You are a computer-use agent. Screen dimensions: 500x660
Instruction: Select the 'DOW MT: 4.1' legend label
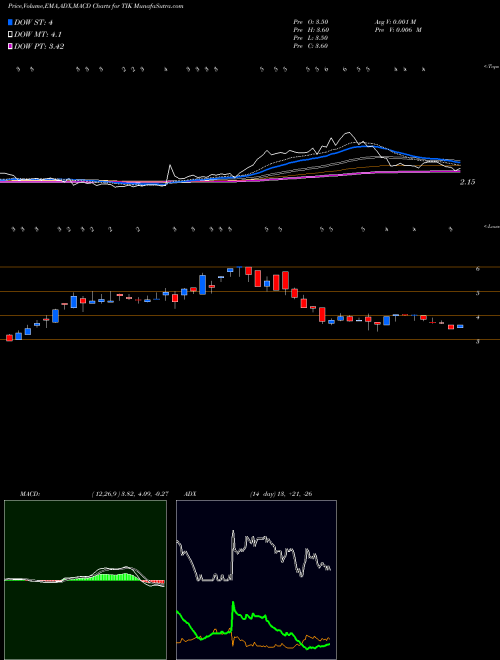point(37,35)
